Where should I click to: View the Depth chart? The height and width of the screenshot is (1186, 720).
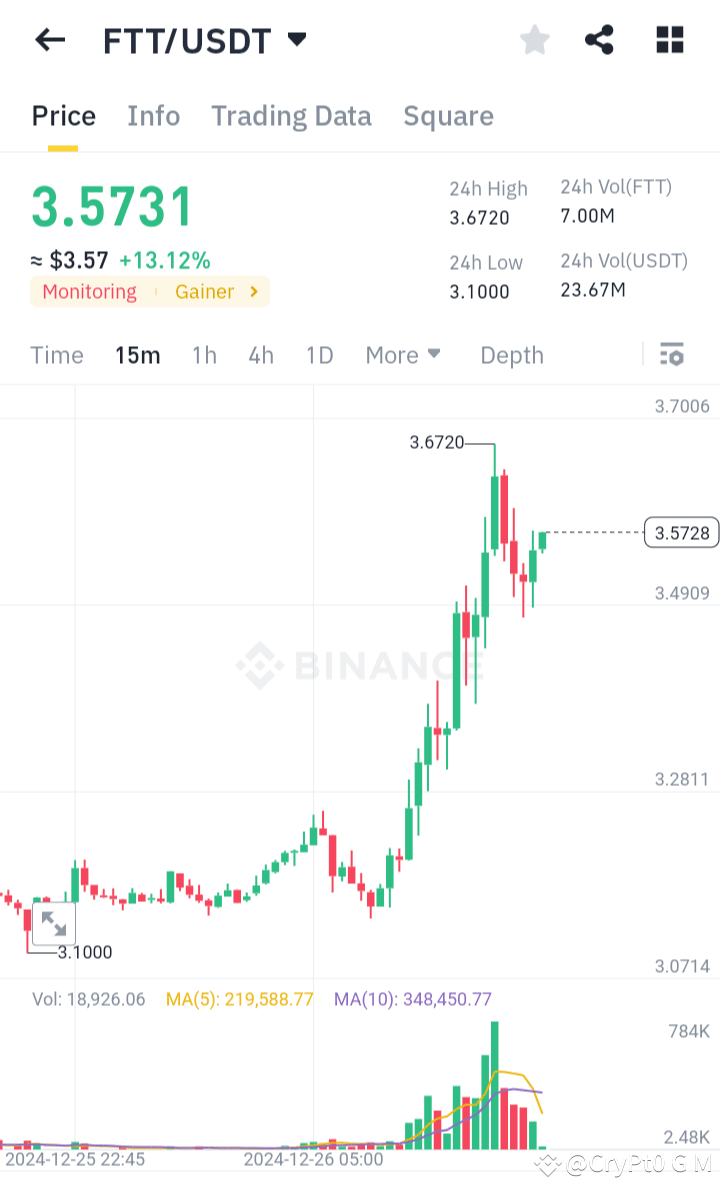coord(511,355)
